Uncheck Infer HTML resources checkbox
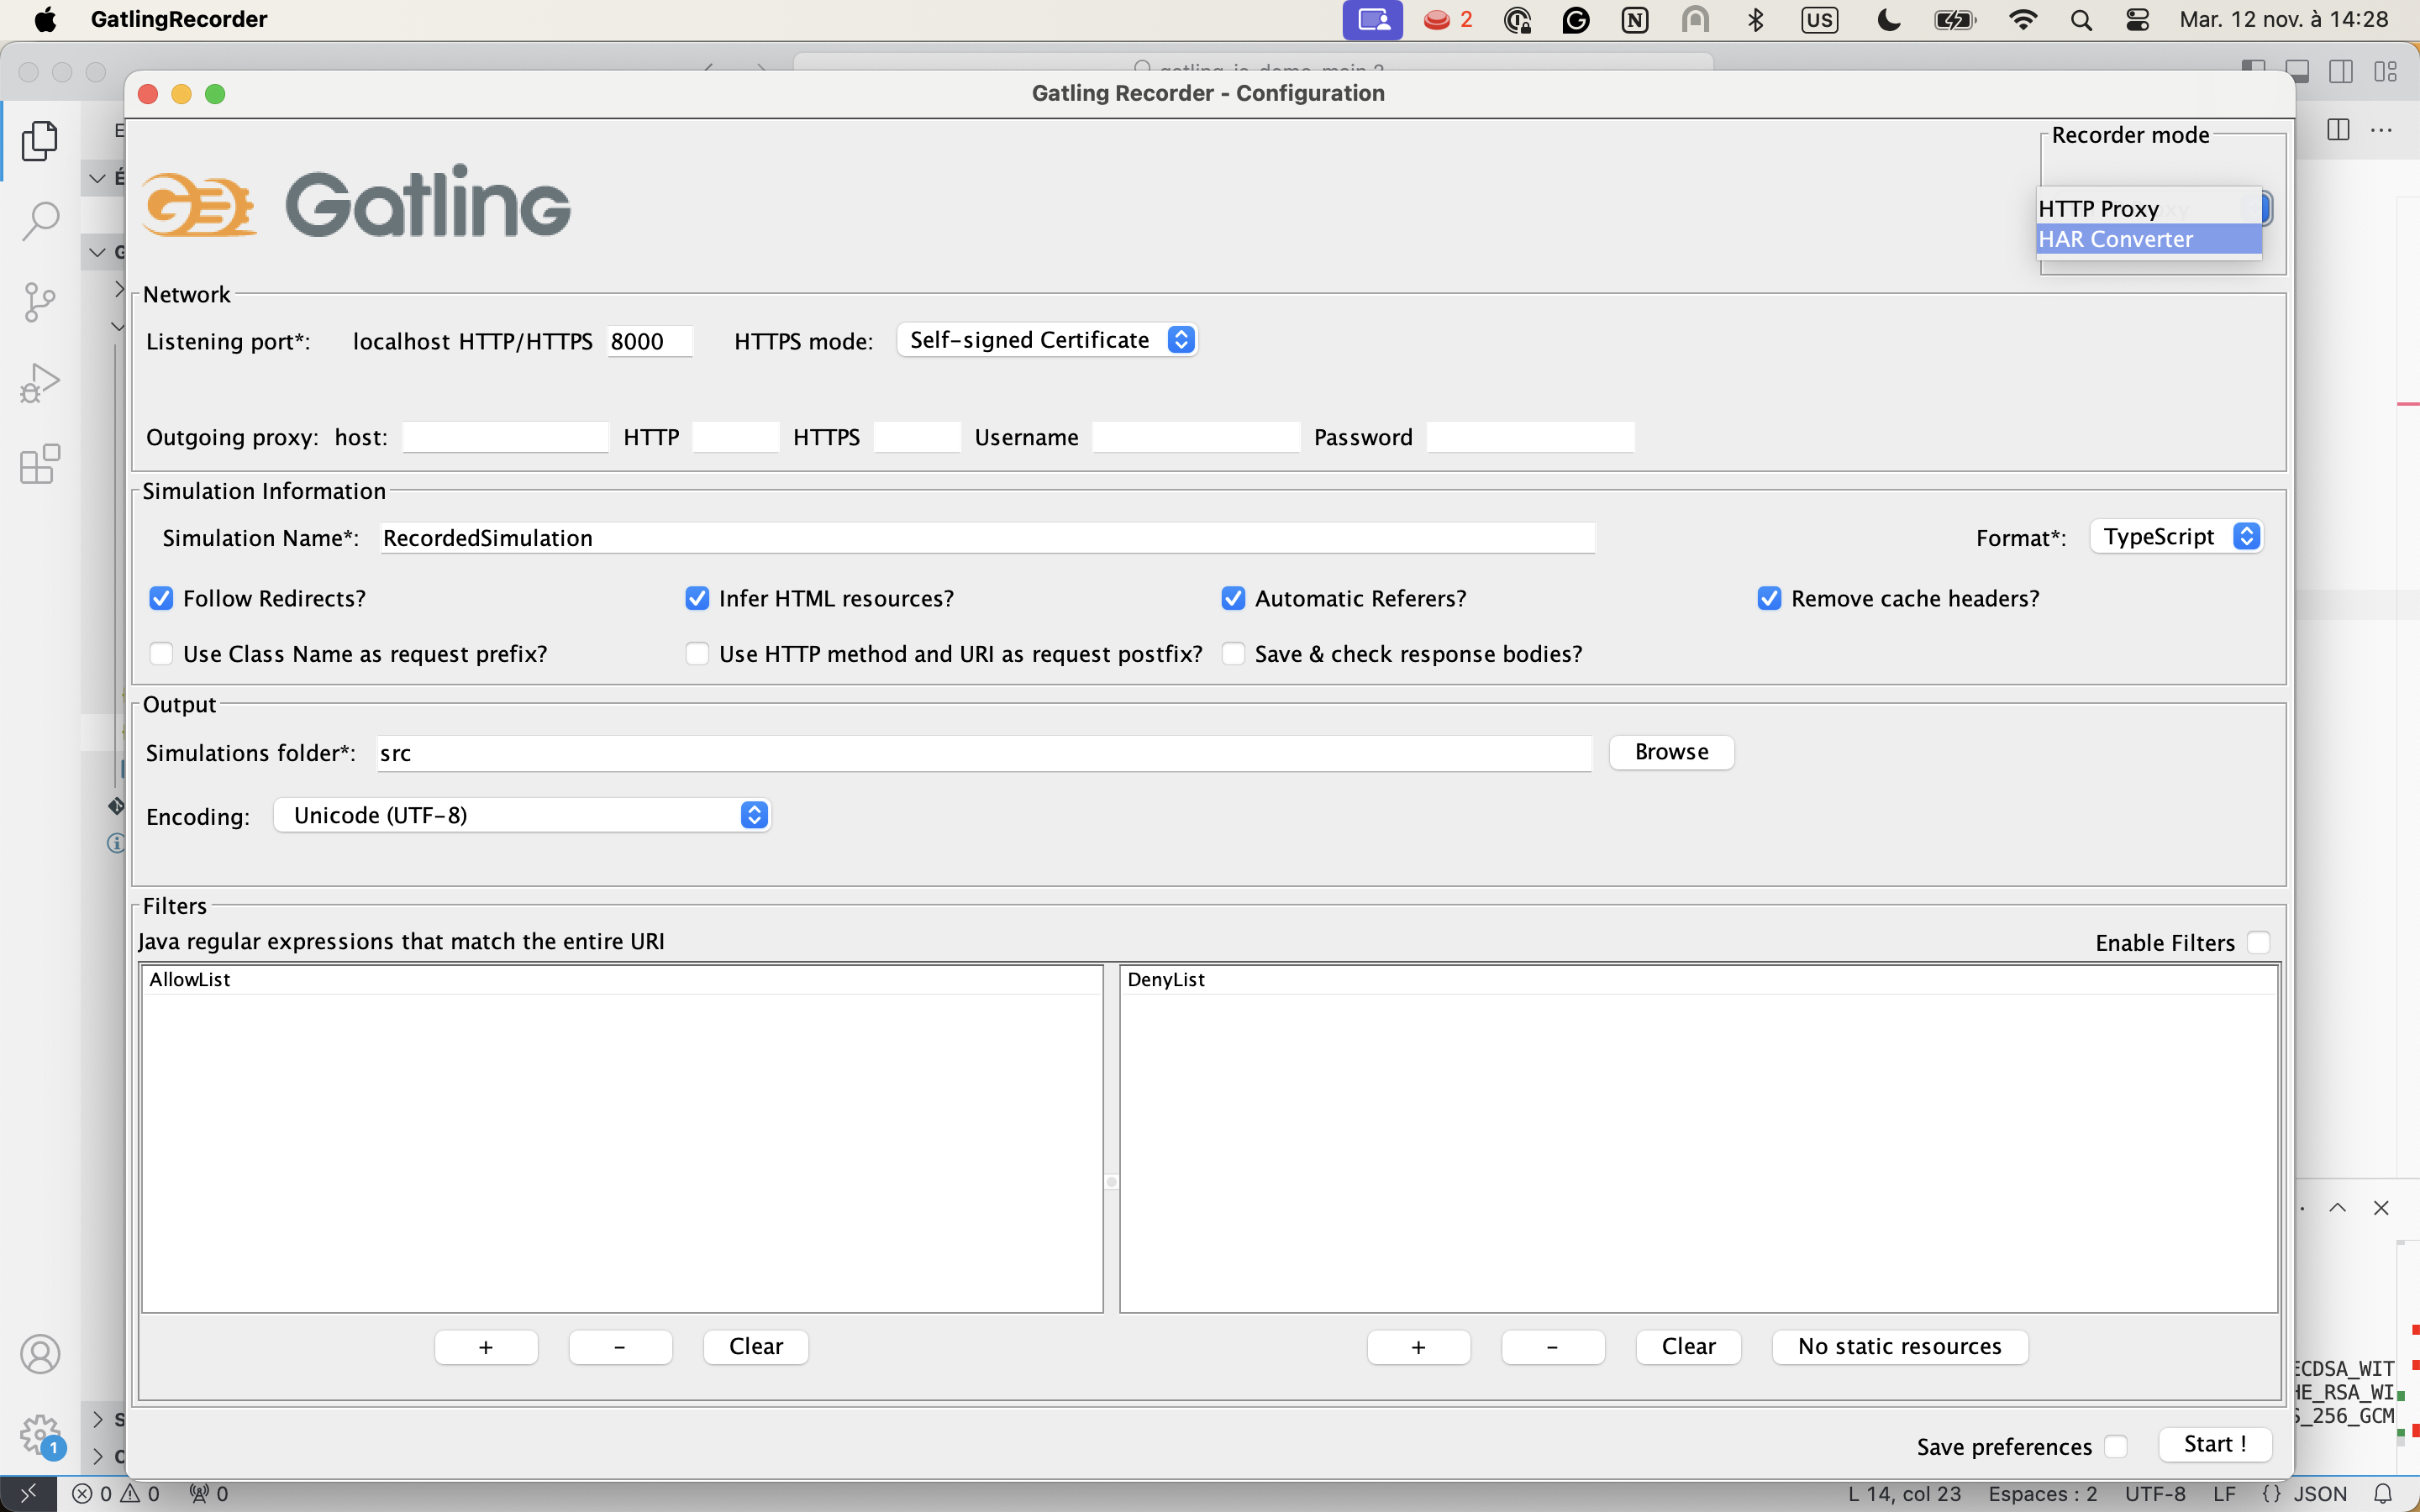Viewport: 2420px width, 1512px height. tap(697, 598)
